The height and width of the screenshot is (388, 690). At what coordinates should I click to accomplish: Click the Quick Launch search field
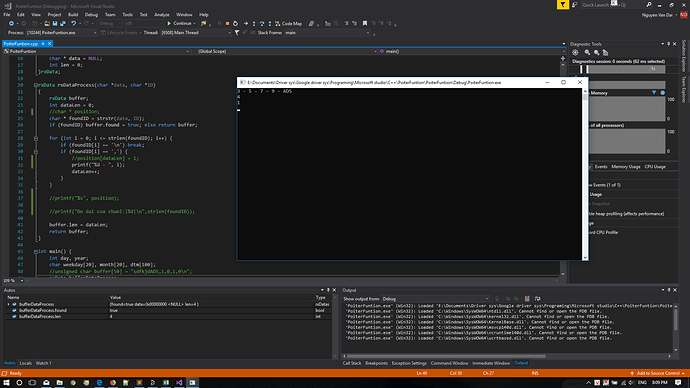pos(612,5)
